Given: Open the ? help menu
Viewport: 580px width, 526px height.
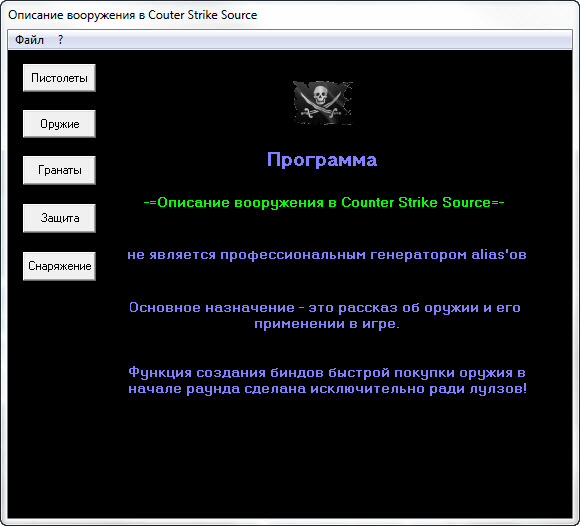Looking at the screenshot, I should pyautogui.click(x=60, y=40).
